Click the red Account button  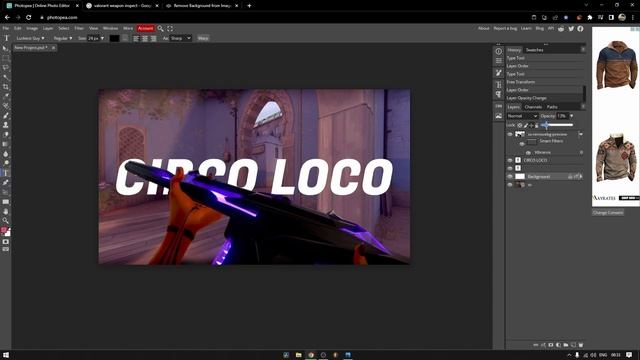tap(145, 28)
